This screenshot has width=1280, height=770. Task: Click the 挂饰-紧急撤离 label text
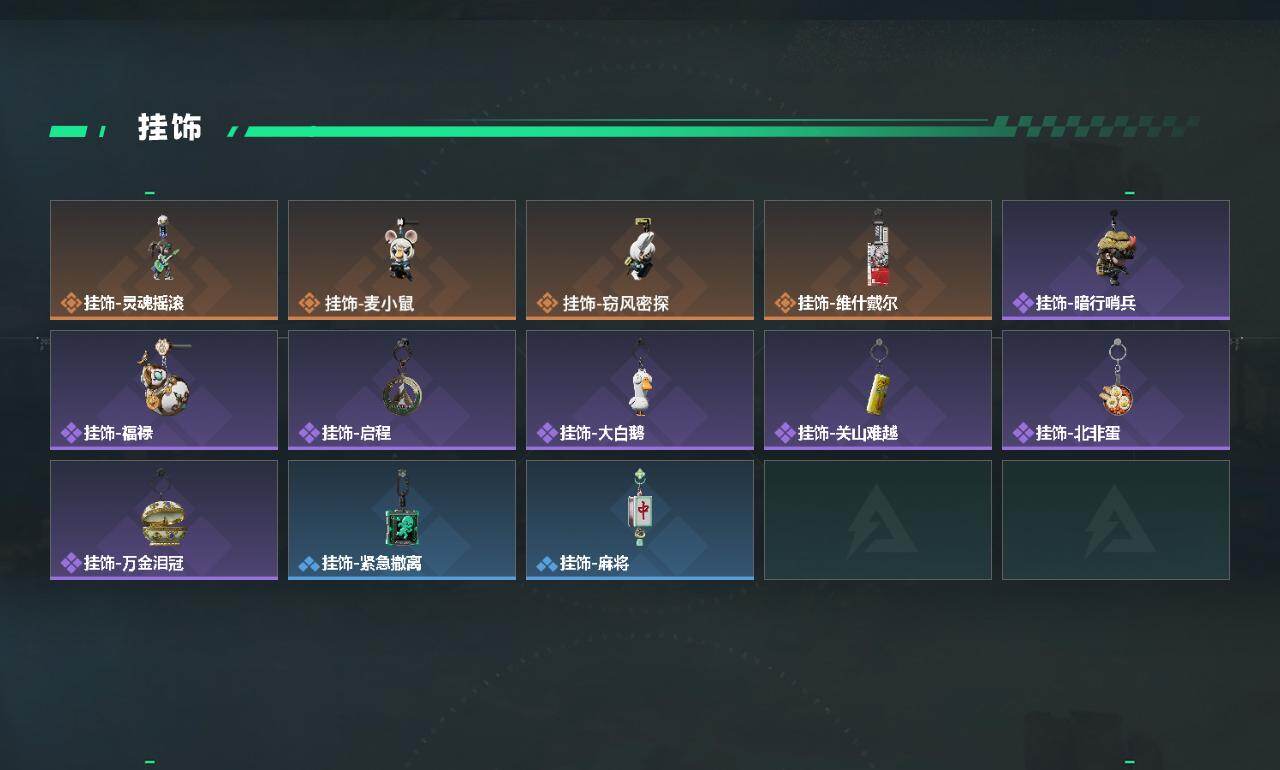pos(372,563)
